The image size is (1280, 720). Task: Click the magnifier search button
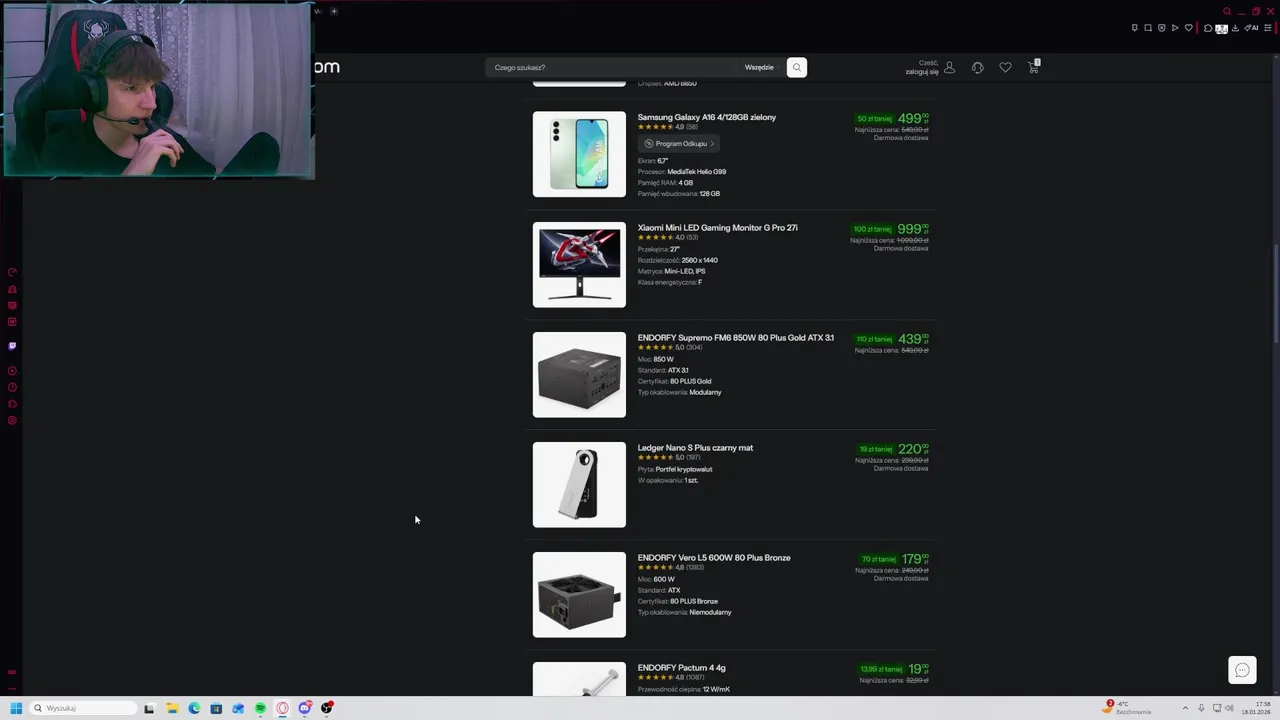click(x=796, y=67)
